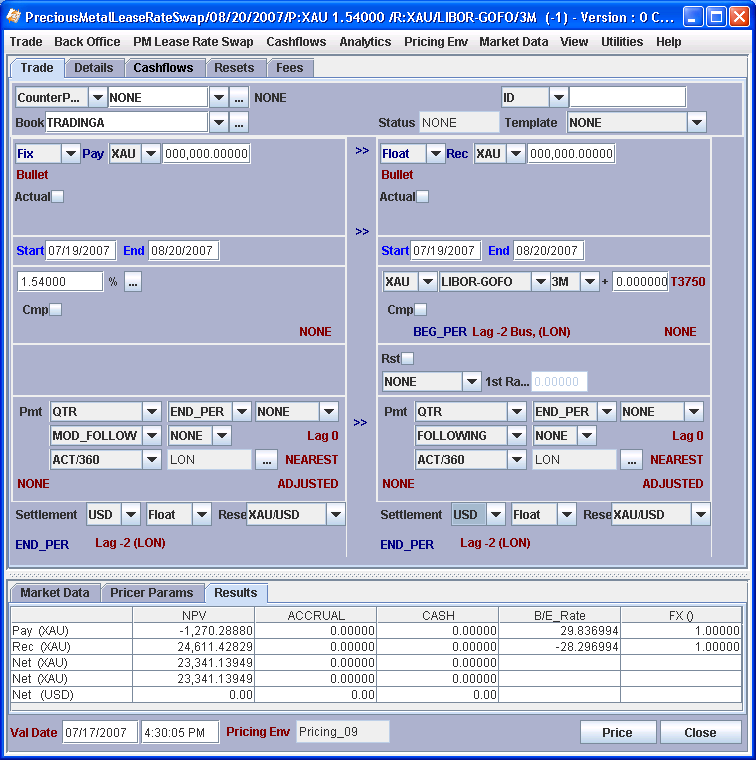Open receive leg Rese XAU/USD dropdown

tap(700, 515)
